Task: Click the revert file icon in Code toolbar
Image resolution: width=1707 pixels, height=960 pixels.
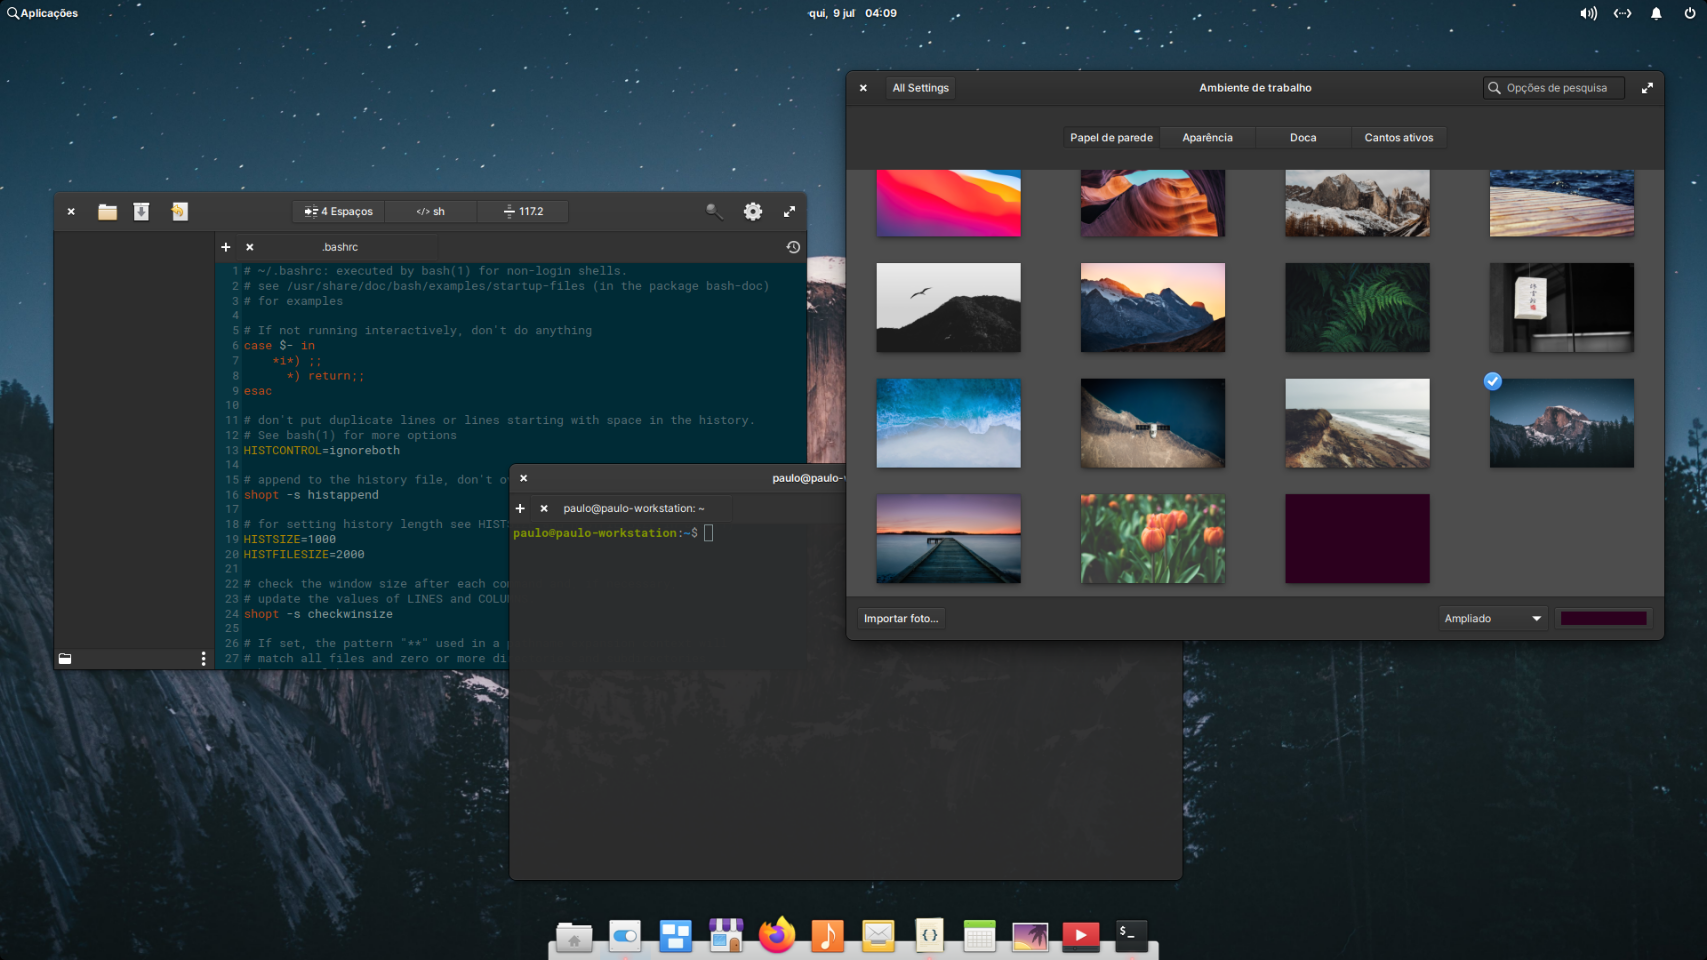Action: pyautogui.click(x=179, y=211)
